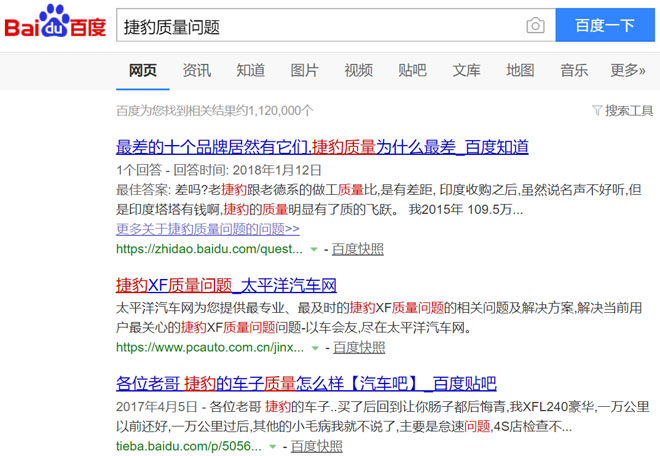Click the search tools filter icon
Viewport: 660px width, 456px height.
click(x=597, y=110)
